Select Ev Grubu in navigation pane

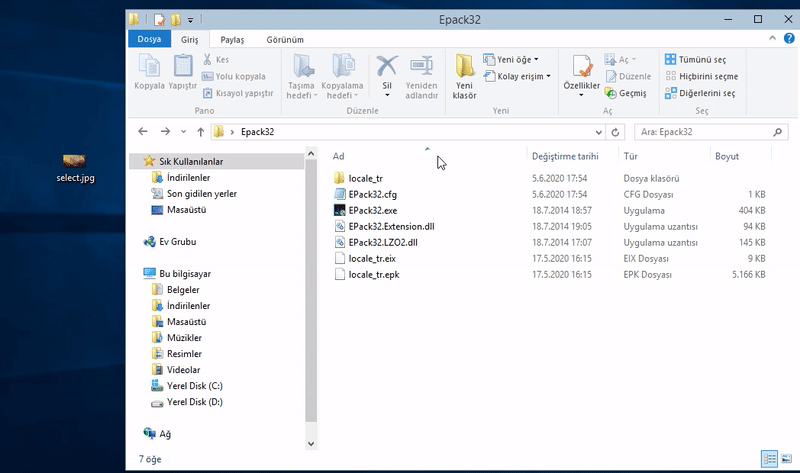177,241
